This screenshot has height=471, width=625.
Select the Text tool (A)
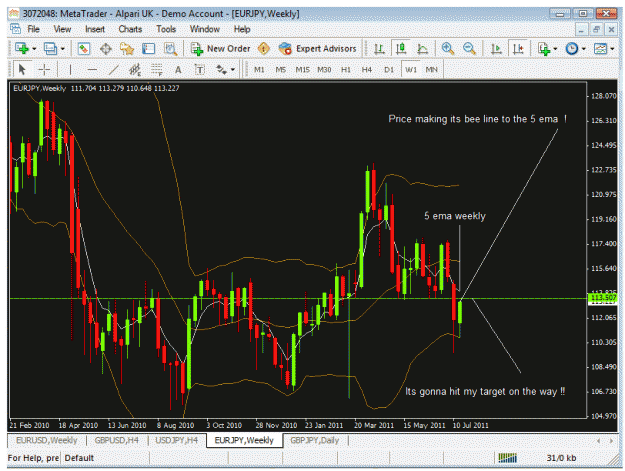click(x=178, y=70)
